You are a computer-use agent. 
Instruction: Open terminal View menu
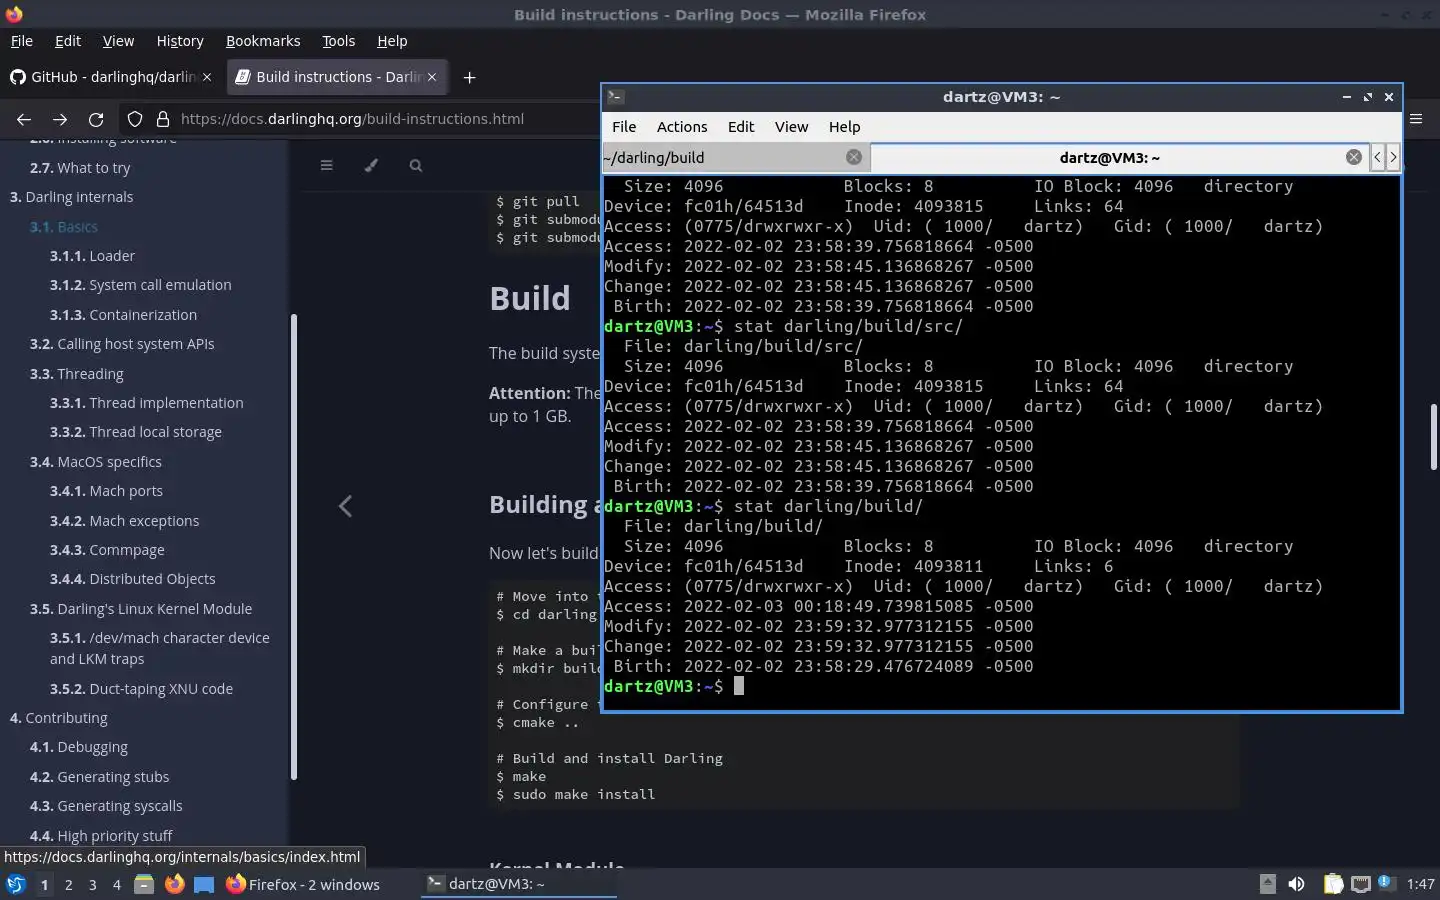791,127
